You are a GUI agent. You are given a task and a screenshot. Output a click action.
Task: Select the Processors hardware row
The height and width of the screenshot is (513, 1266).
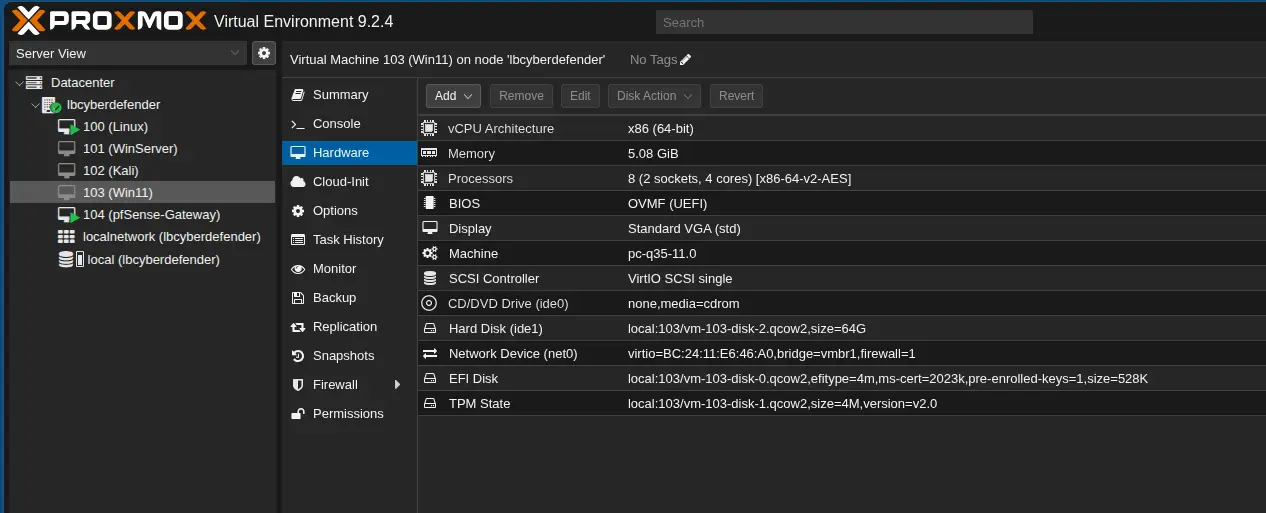click(x=842, y=178)
